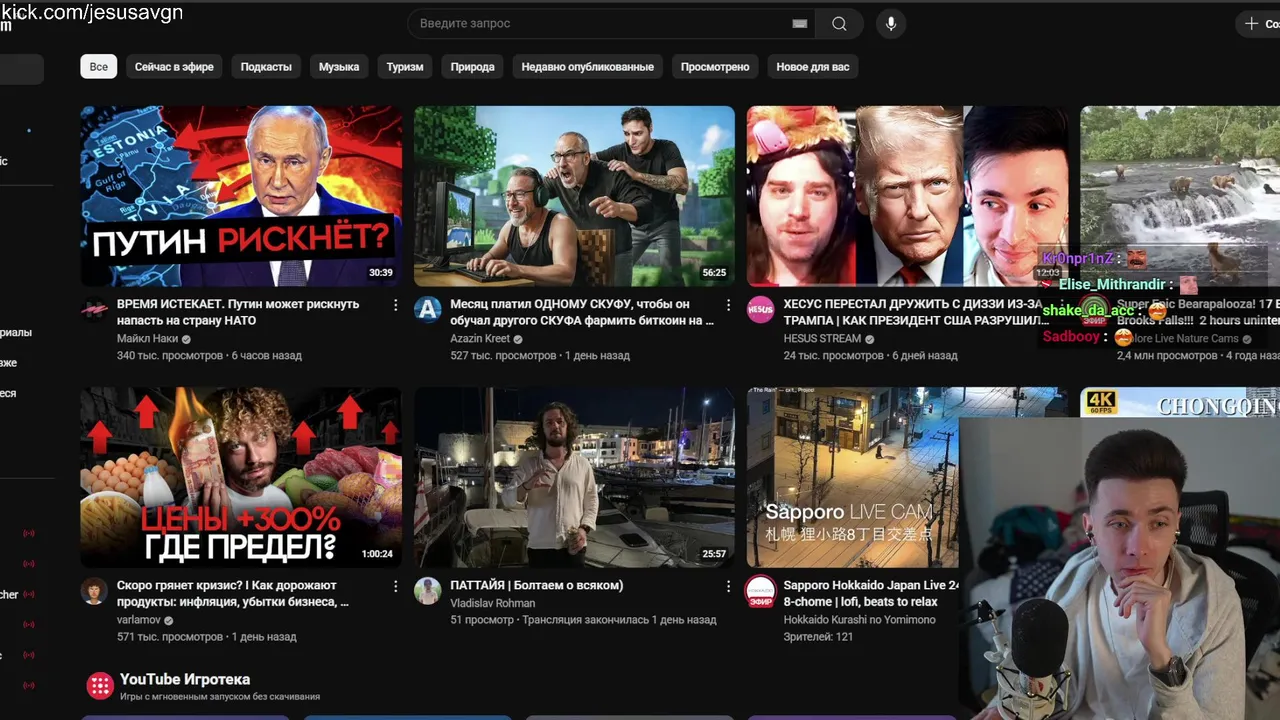Click the Vladislav Rohman channel name
The width and height of the screenshot is (1280, 720).
[493, 603]
